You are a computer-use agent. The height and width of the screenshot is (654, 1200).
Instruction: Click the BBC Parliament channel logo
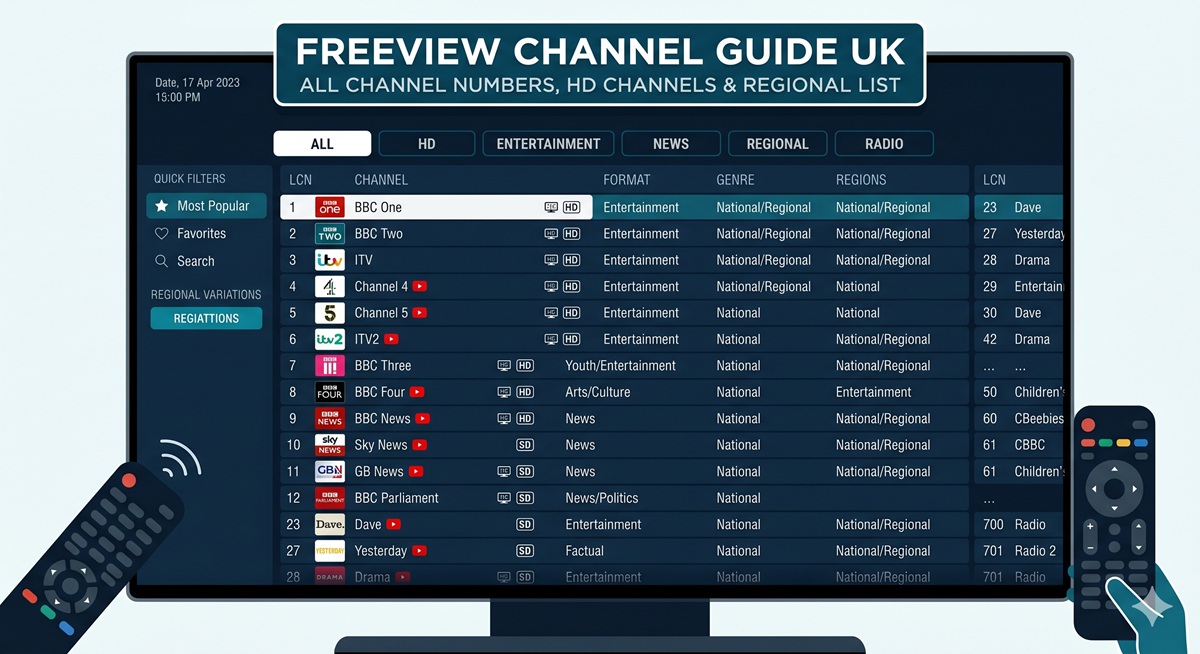point(330,498)
